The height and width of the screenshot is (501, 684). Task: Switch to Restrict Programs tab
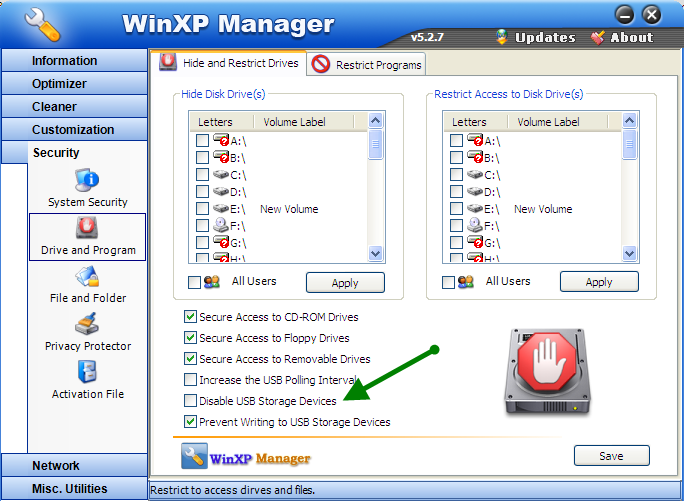pyautogui.click(x=366, y=65)
